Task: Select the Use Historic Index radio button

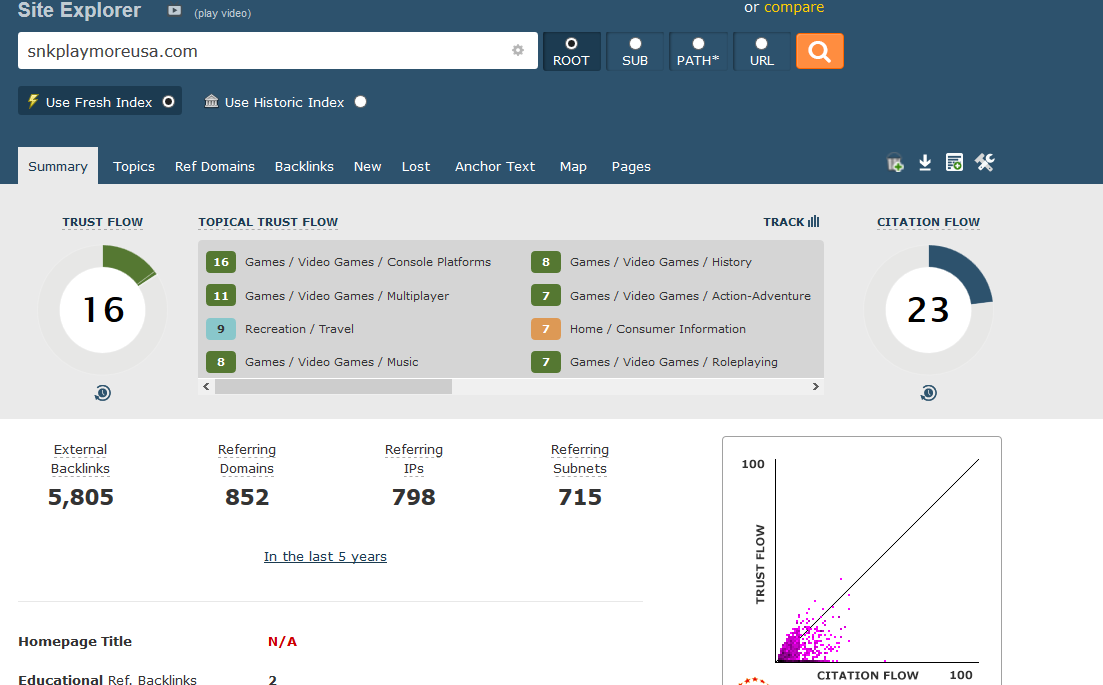Action: click(x=360, y=101)
